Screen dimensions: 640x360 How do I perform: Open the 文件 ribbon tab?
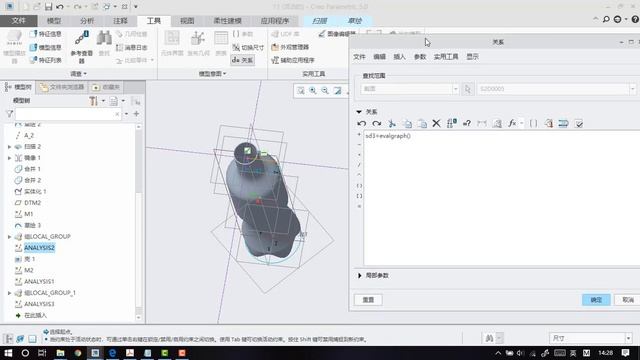coord(18,20)
